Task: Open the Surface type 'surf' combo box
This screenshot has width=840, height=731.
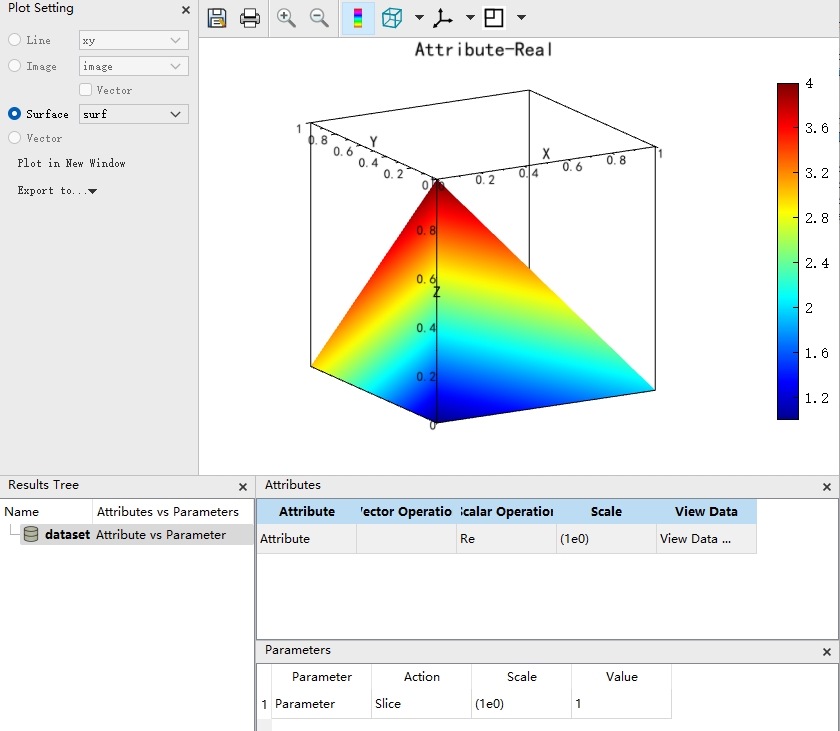Action: 134,114
